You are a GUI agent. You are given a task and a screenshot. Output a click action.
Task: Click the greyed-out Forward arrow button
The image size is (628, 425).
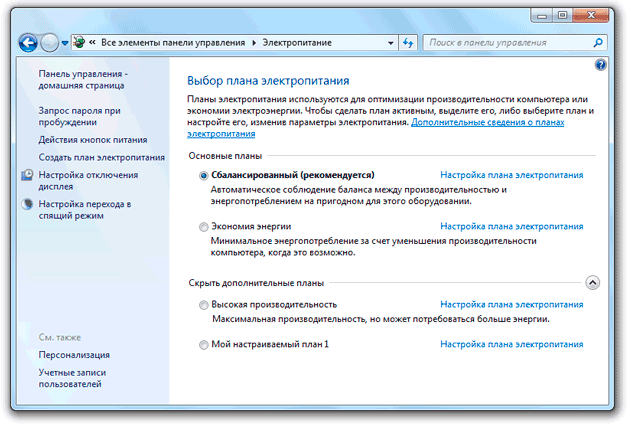click(x=50, y=42)
